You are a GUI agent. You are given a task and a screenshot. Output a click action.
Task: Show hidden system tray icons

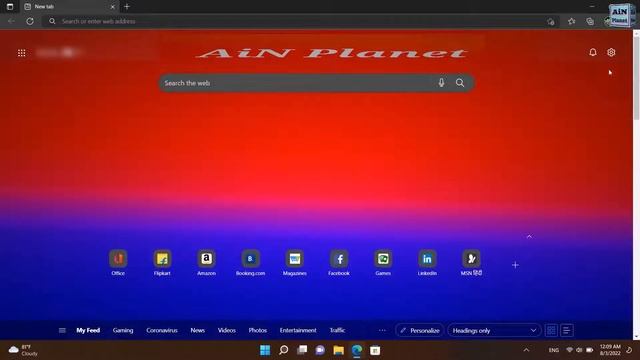point(526,350)
